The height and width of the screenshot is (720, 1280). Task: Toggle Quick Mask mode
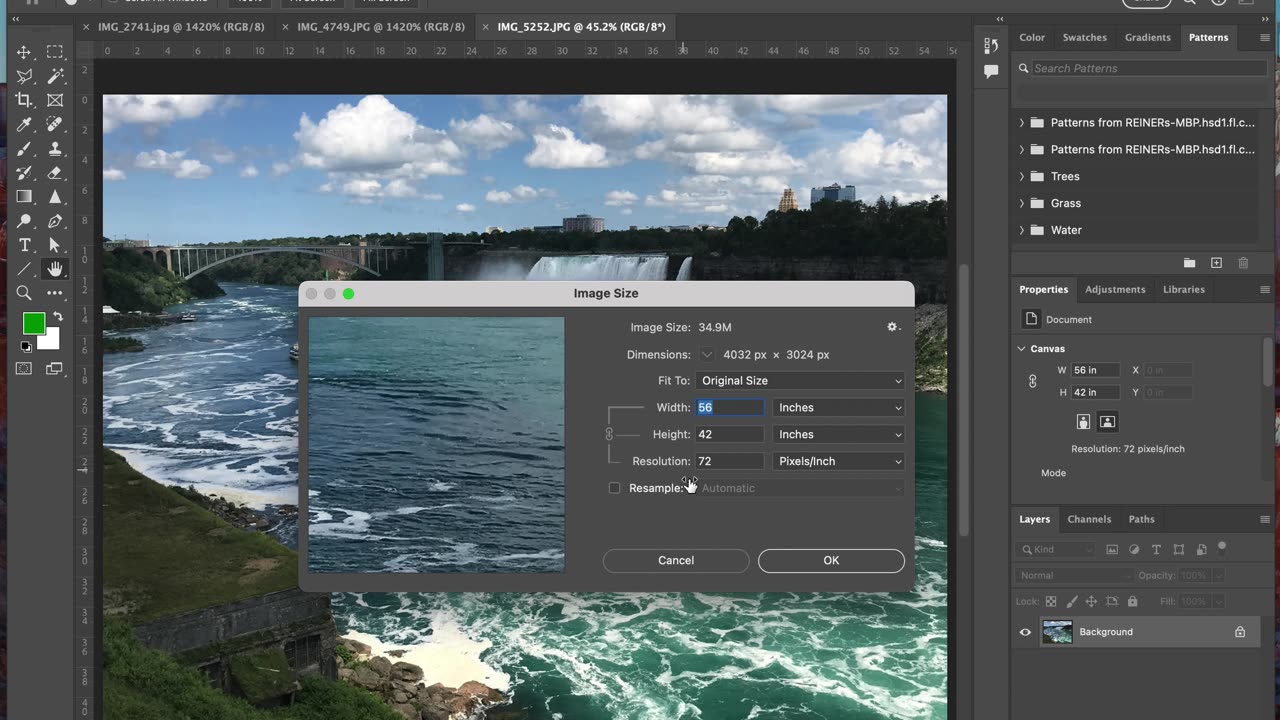click(x=24, y=369)
